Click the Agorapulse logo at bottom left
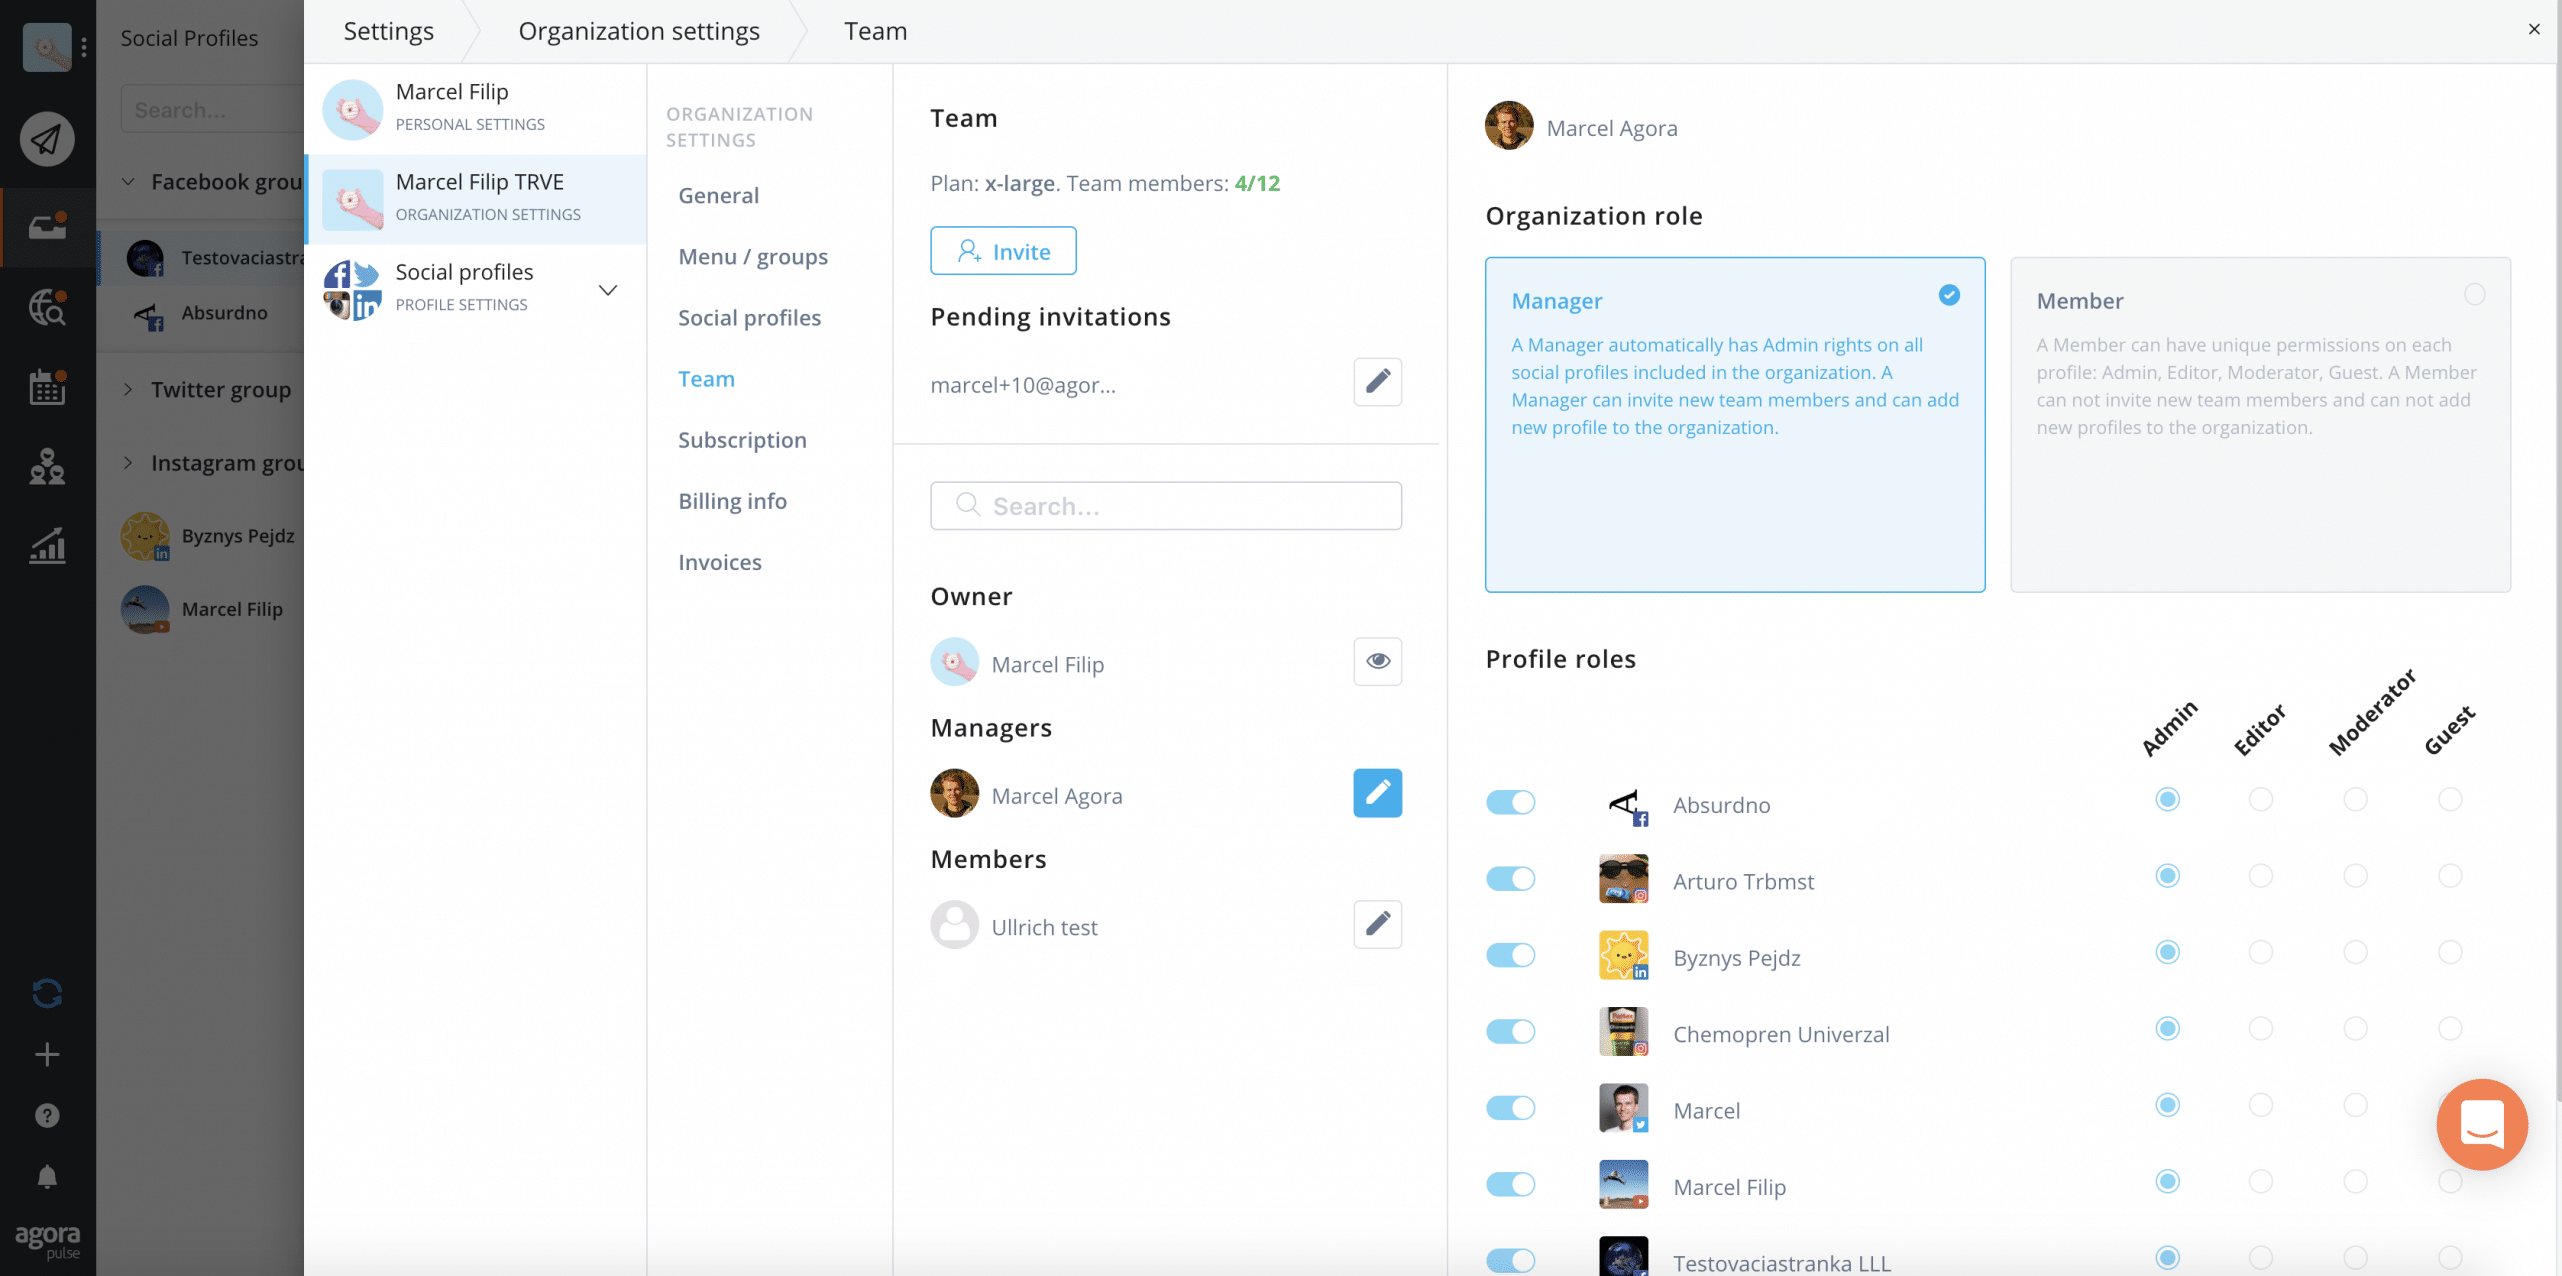 [47, 1241]
